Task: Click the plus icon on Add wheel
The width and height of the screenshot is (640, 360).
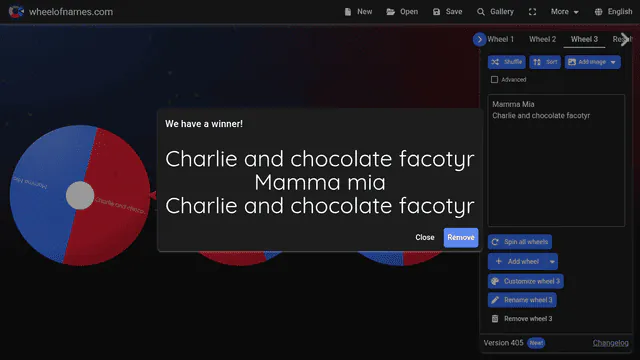Action: coord(498,261)
